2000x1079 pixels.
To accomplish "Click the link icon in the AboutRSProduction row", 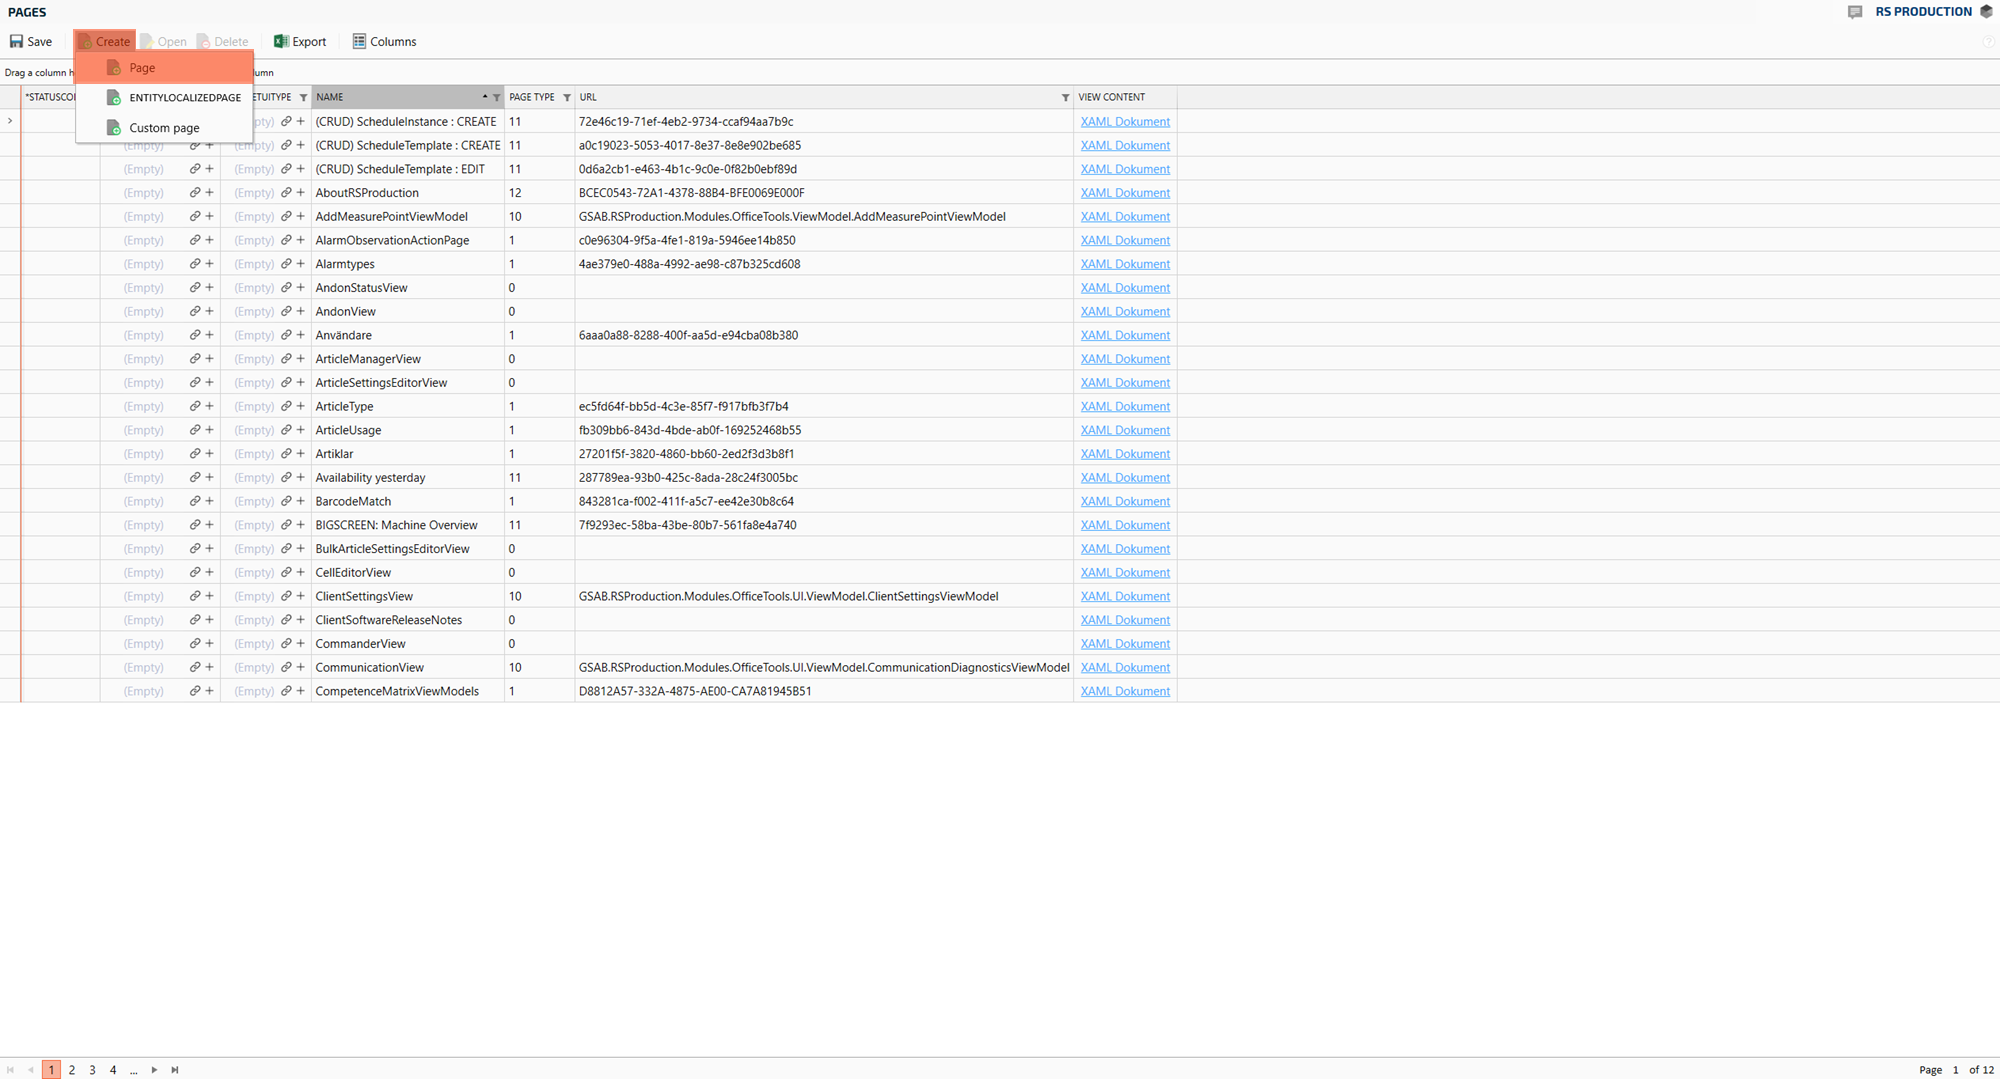I will 195,193.
